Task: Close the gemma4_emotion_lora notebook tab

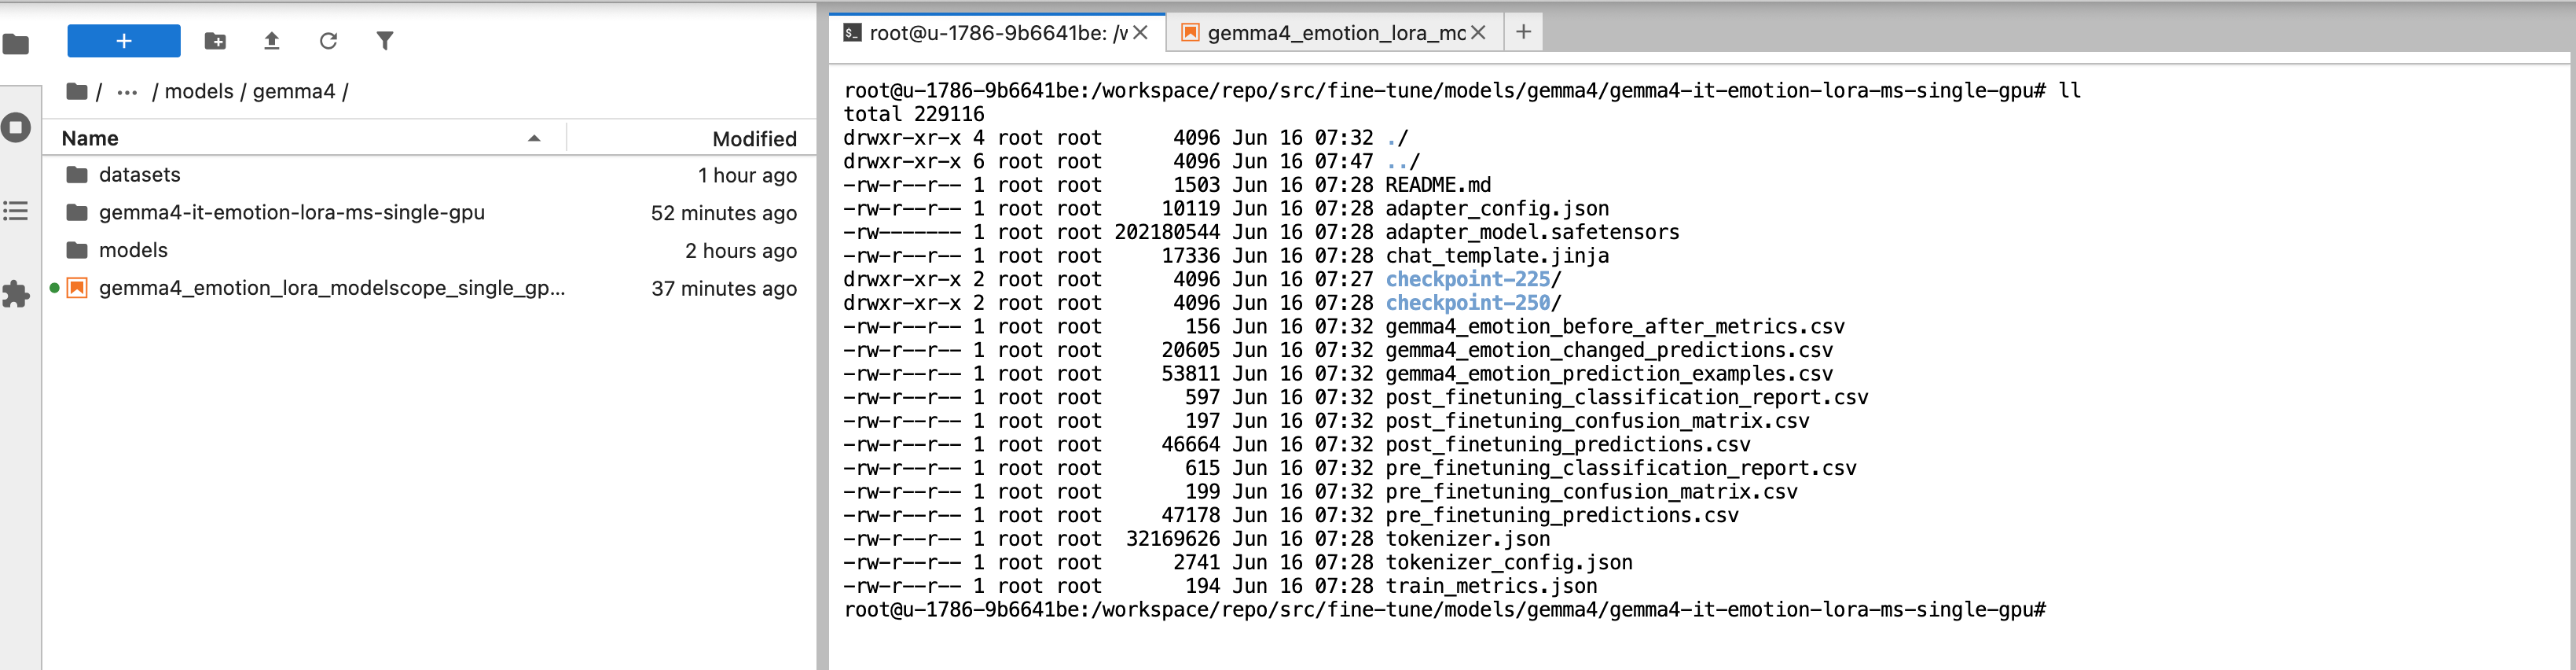Action: (1479, 33)
